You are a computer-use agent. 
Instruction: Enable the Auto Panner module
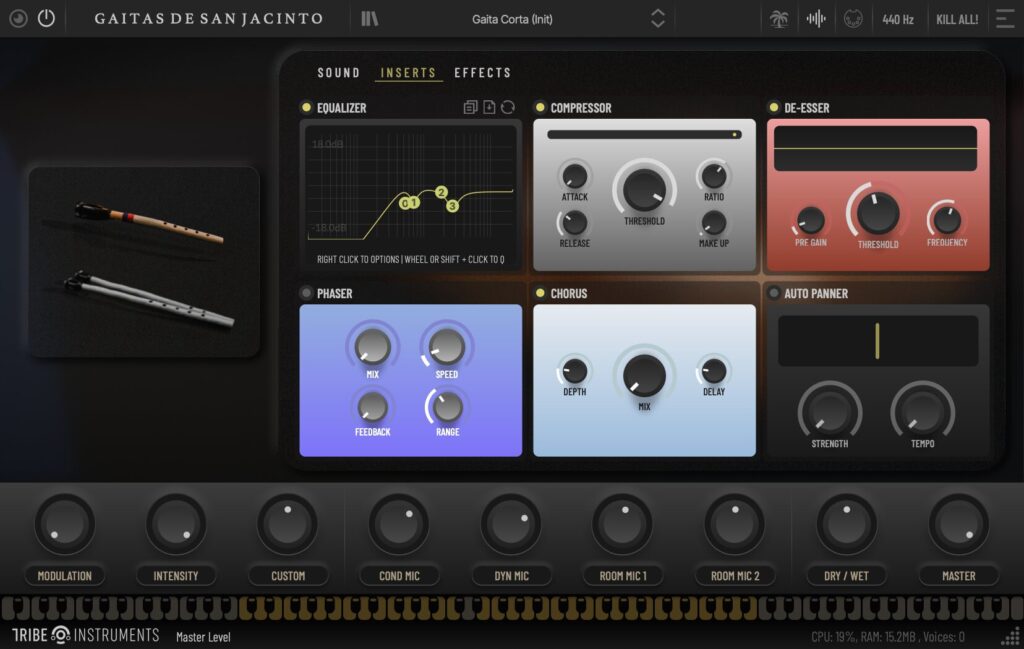[773, 293]
